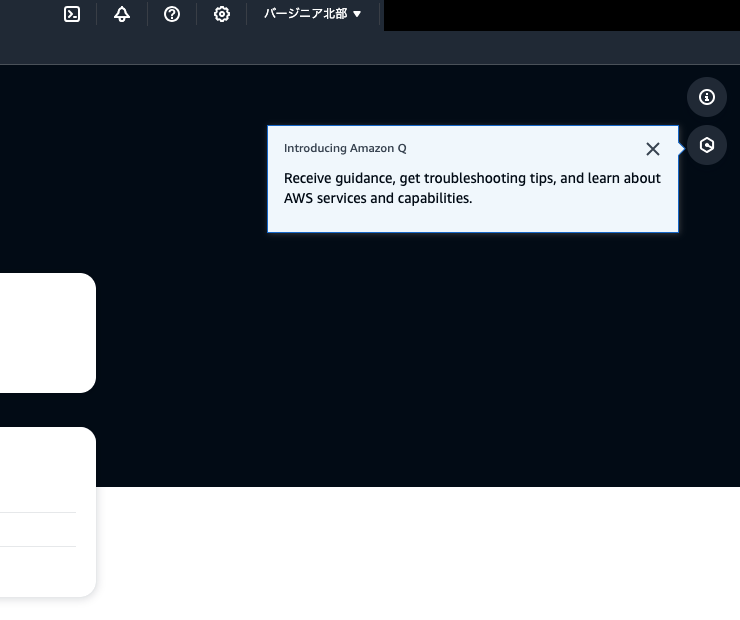Open the AWS CloudShell terminal icon
The width and height of the screenshot is (740, 620).
72,14
